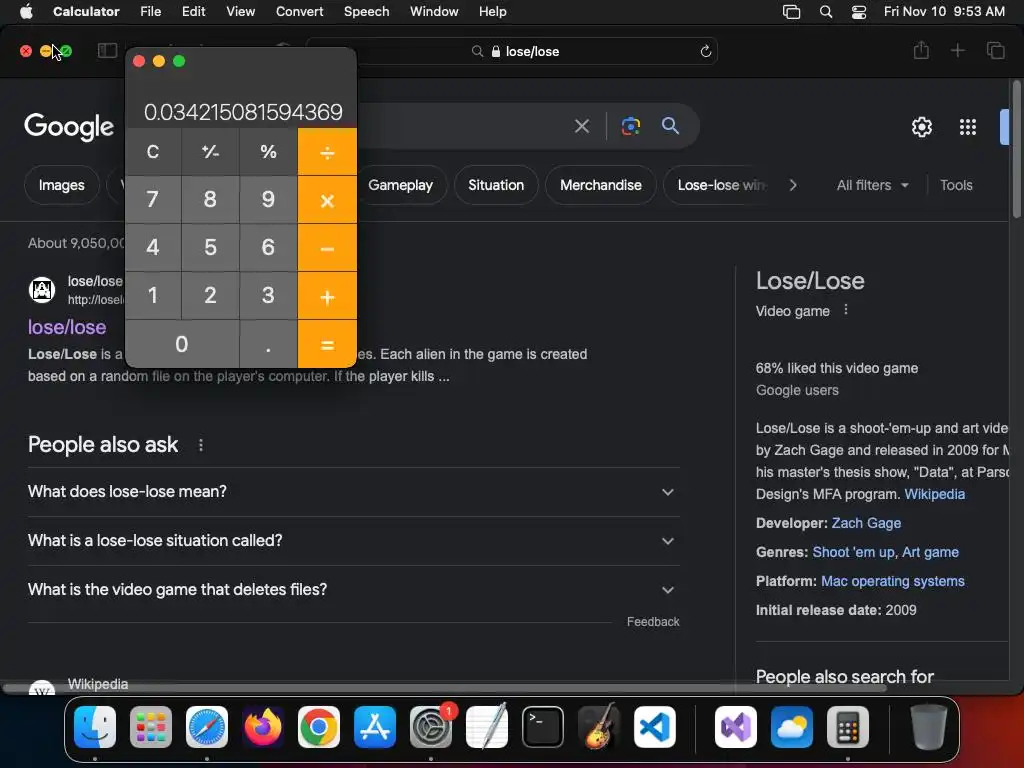Toggle sign with the plus/minus key
The height and width of the screenshot is (768, 1024).
pyautogui.click(x=210, y=152)
